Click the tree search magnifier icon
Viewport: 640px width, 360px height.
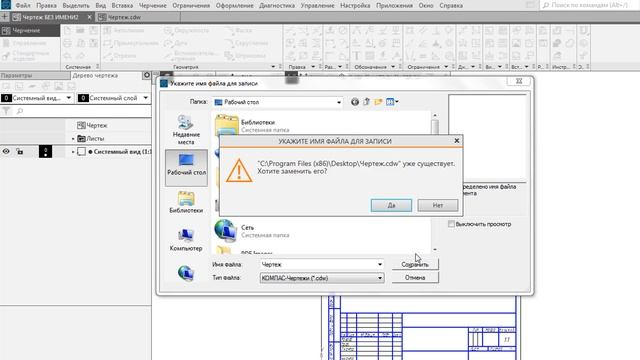(x=20, y=111)
